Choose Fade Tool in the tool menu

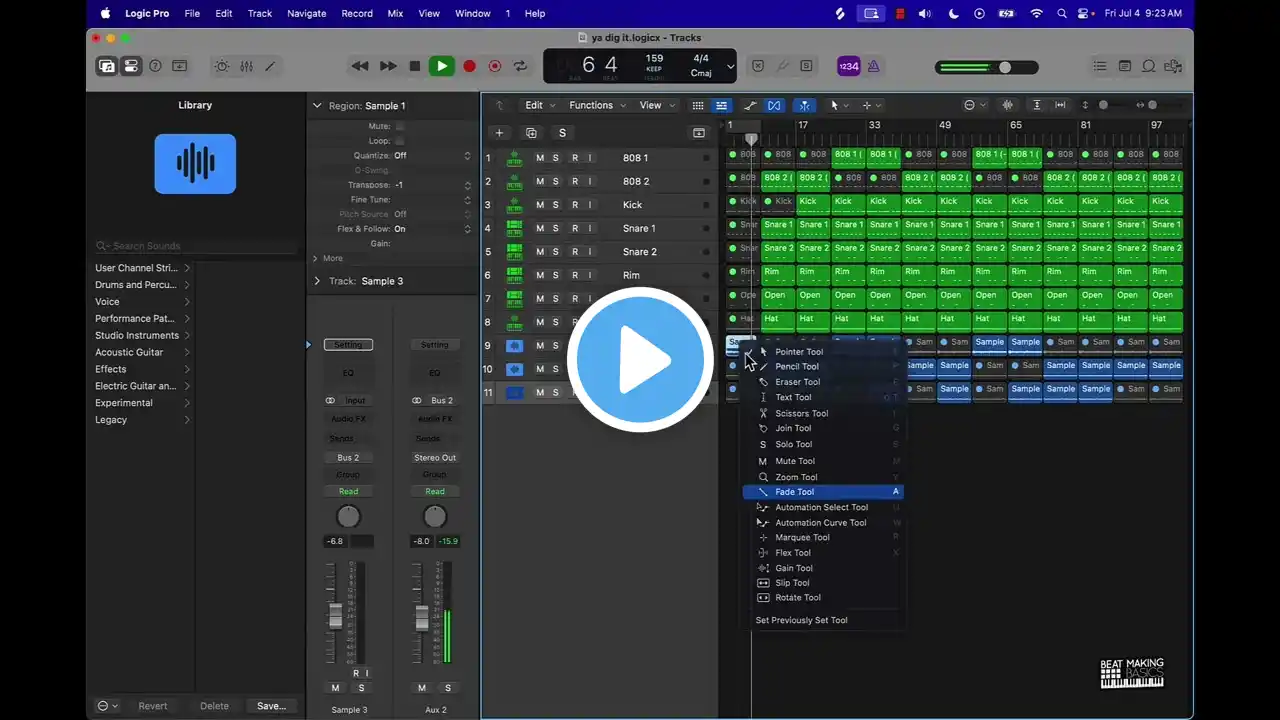794,492
